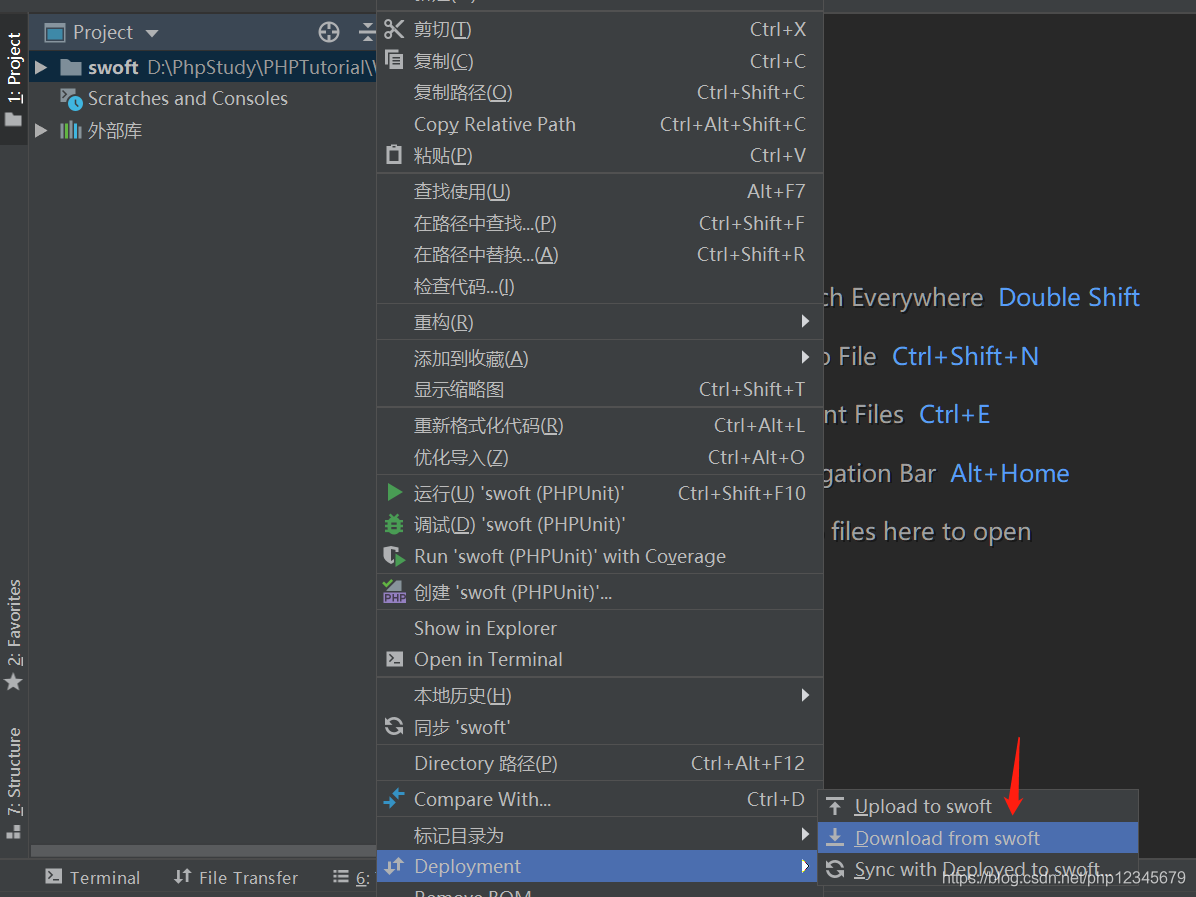1196x897 pixels.
Task: Click the Project view window icon
Action: click(55, 33)
